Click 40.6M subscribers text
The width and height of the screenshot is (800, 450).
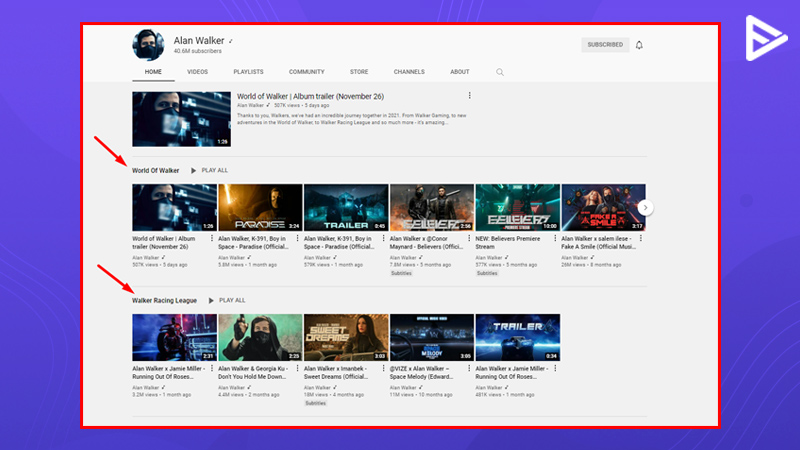point(197,51)
